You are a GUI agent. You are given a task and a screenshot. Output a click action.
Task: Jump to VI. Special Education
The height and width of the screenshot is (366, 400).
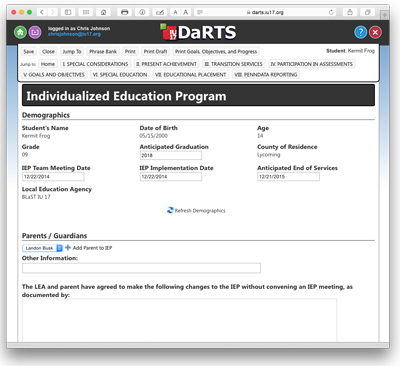click(120, 74)
